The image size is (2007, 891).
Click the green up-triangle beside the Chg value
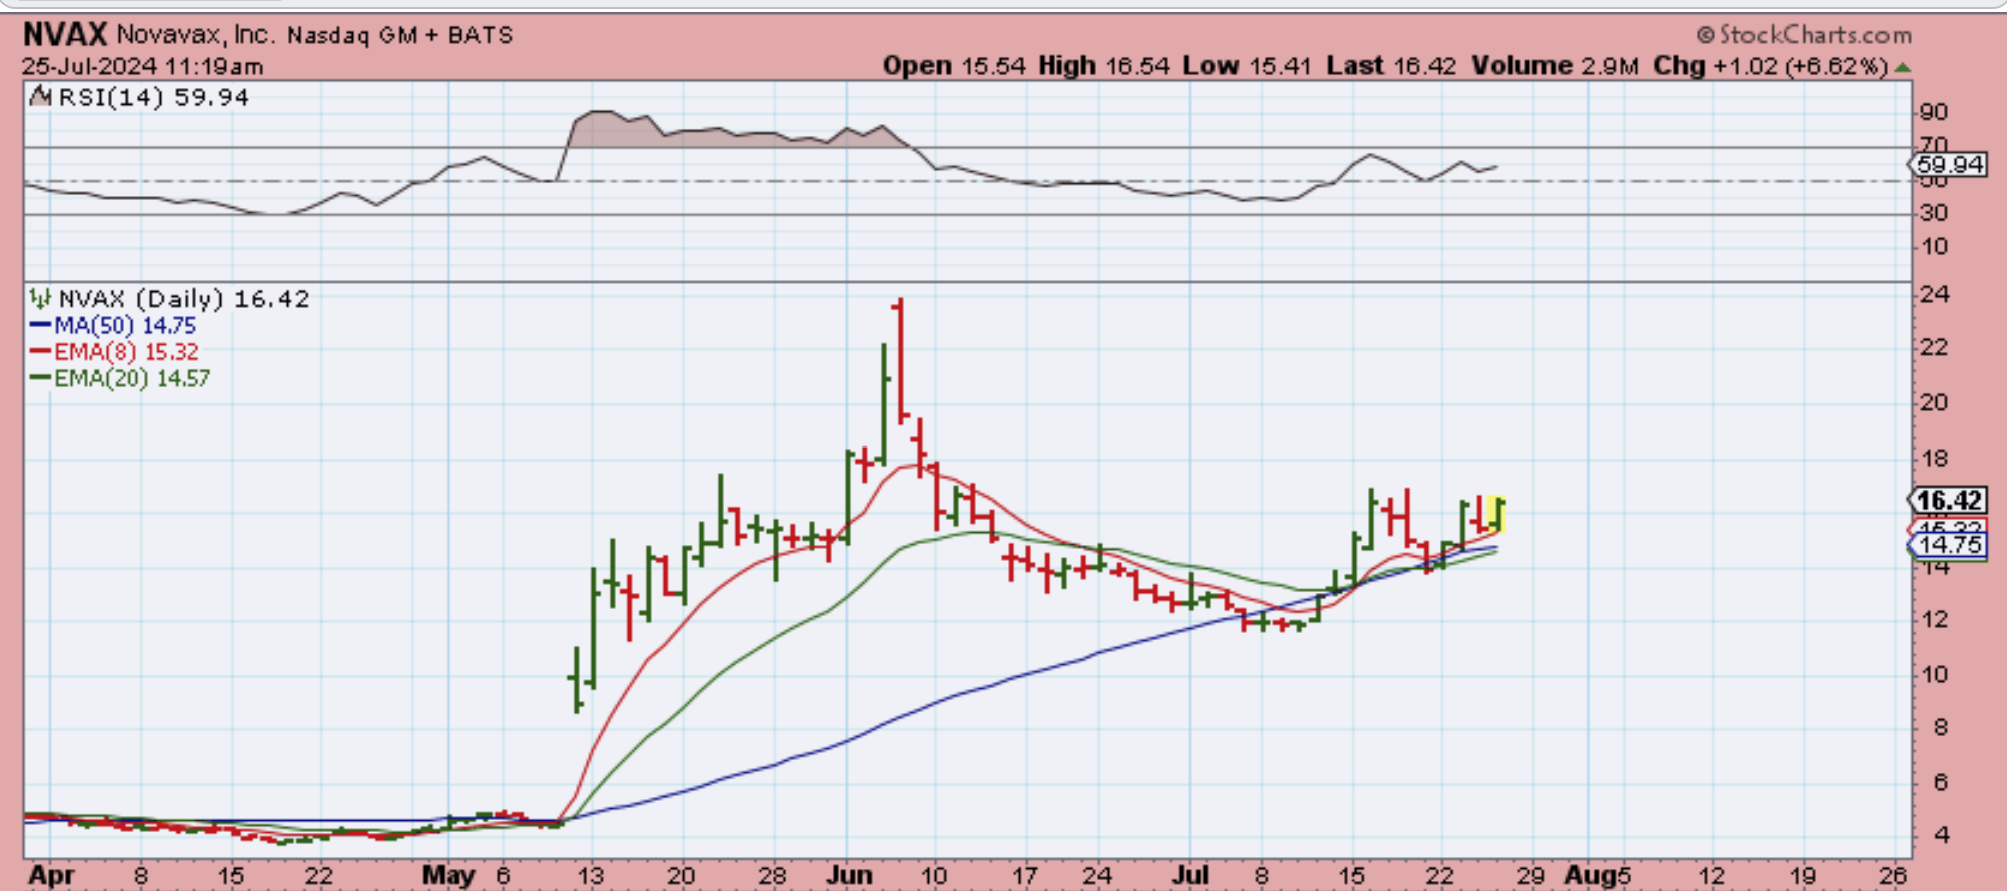pyautogui.click(x=1902, y=67)
